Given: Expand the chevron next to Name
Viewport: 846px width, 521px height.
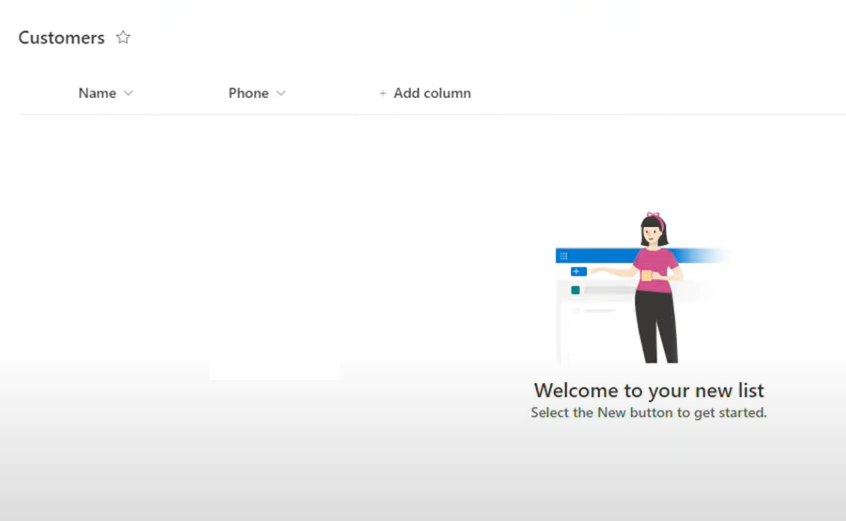Looking at the screenshot, I should 128,93.
